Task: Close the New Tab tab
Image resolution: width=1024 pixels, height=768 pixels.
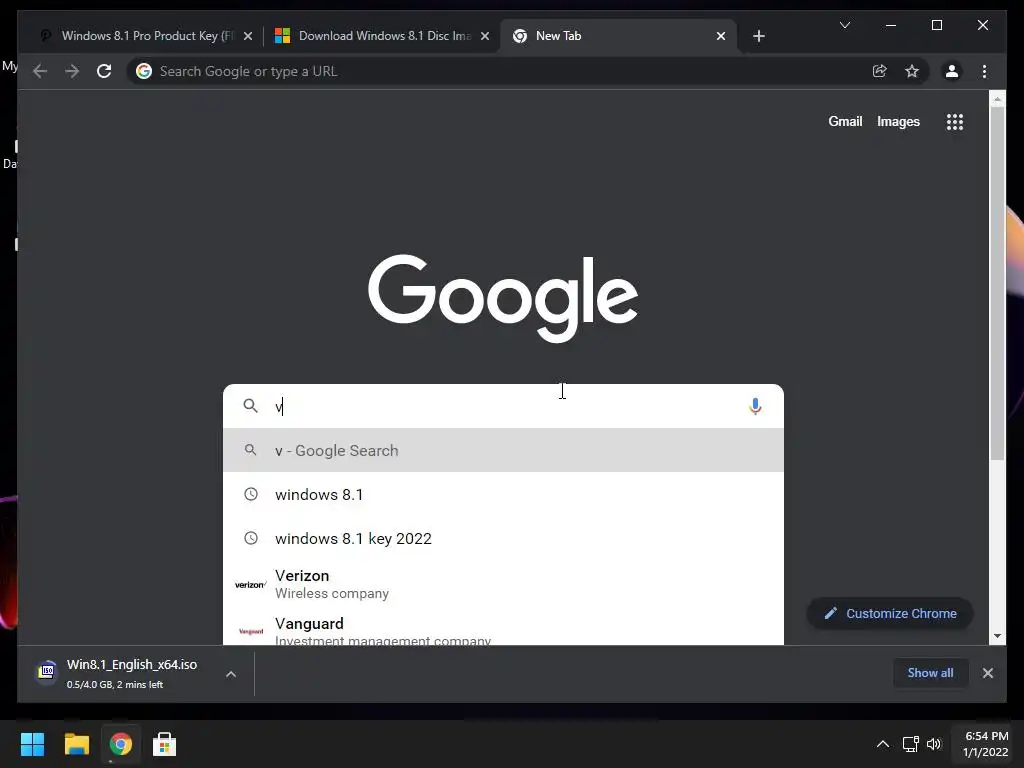Action: [x=720, y=36]
